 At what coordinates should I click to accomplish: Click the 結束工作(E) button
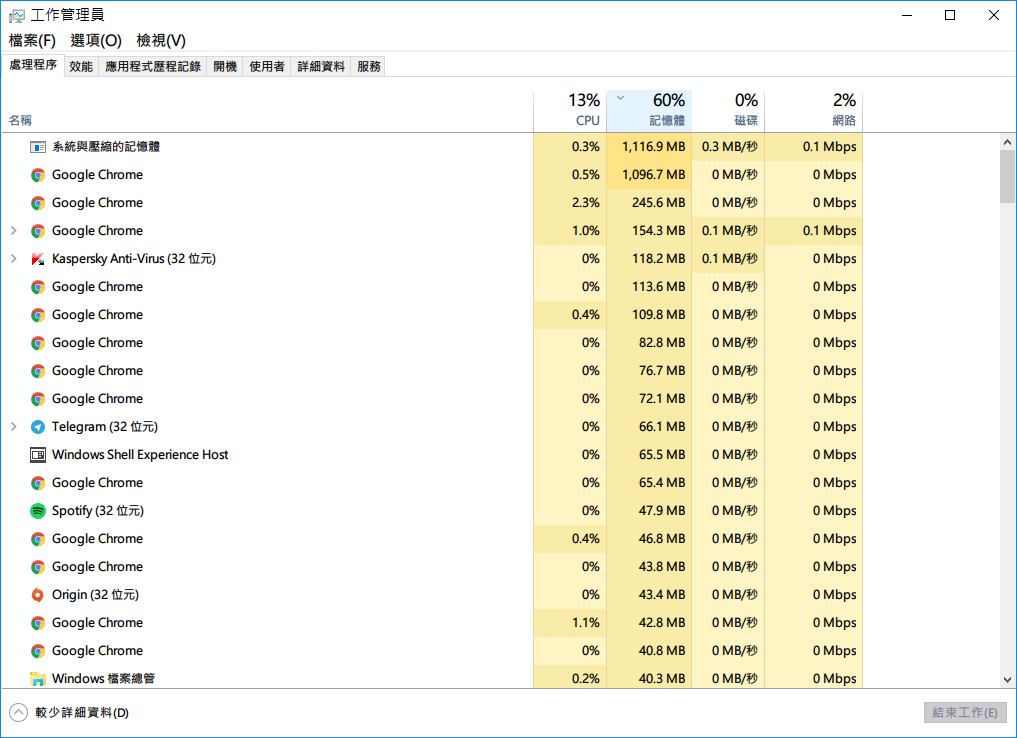[965, 713]
